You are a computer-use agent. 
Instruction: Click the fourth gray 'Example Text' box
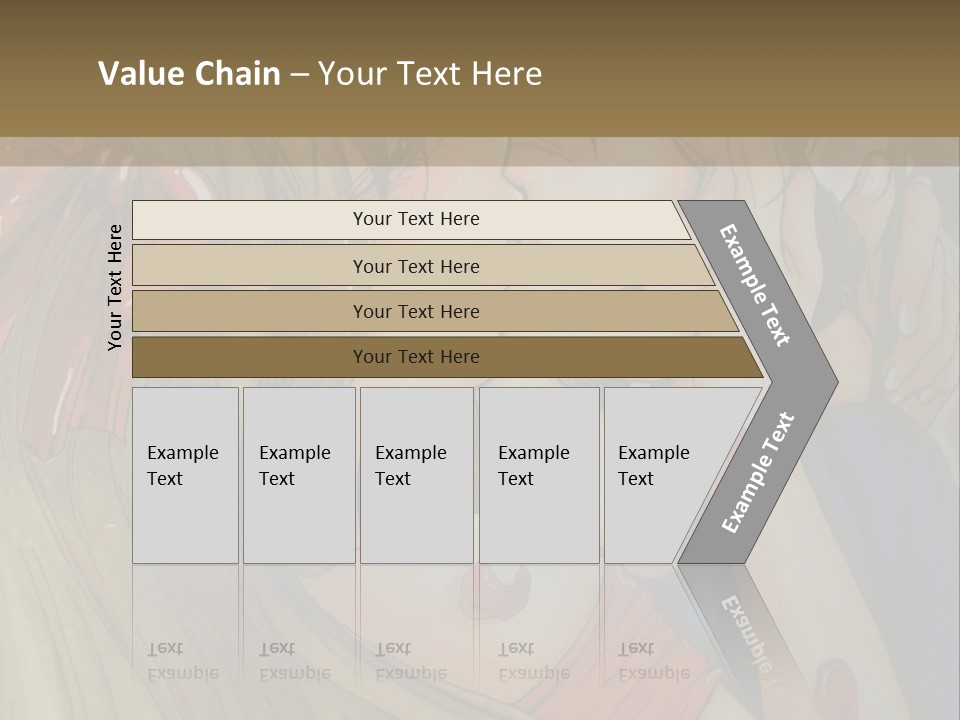[x=539, y=475]
